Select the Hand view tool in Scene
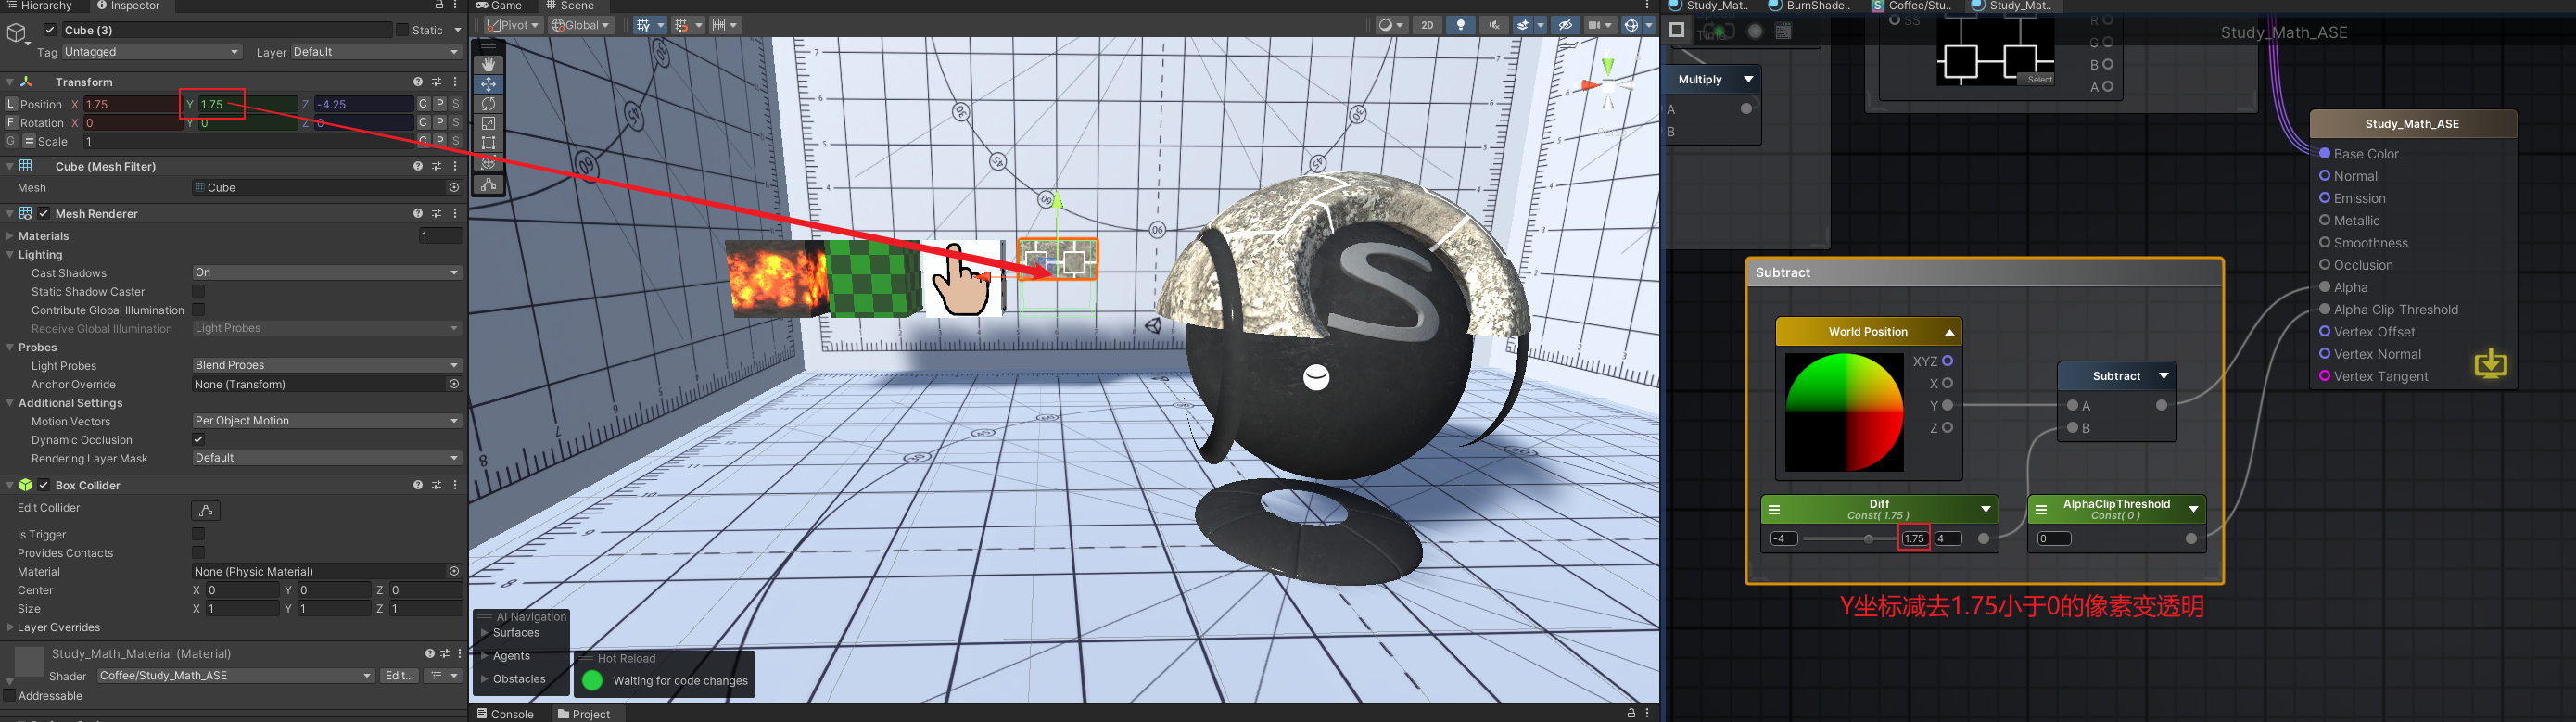This screenshot has width=2576, height=722. 488,64
